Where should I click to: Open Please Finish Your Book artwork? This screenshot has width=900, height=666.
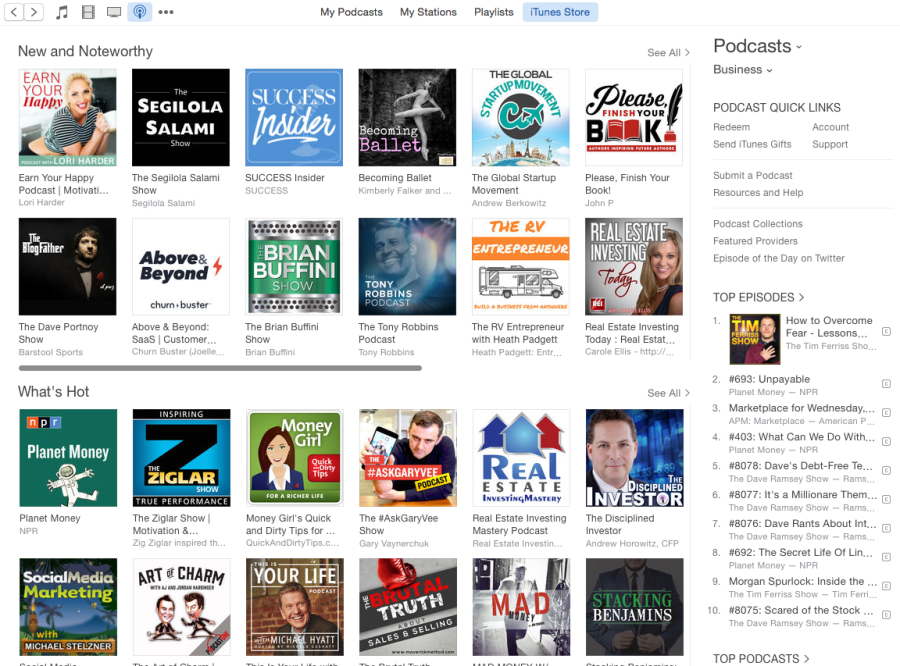pyautogui.click(x=634, y=118)
